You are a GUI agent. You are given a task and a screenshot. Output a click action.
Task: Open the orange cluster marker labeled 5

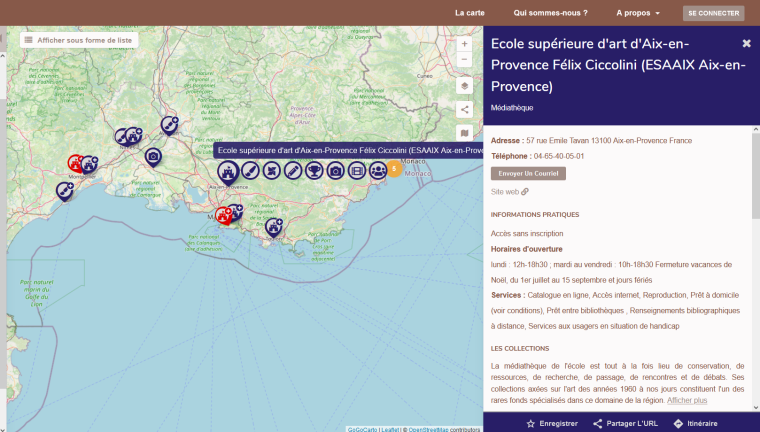[x=394, y=169]
